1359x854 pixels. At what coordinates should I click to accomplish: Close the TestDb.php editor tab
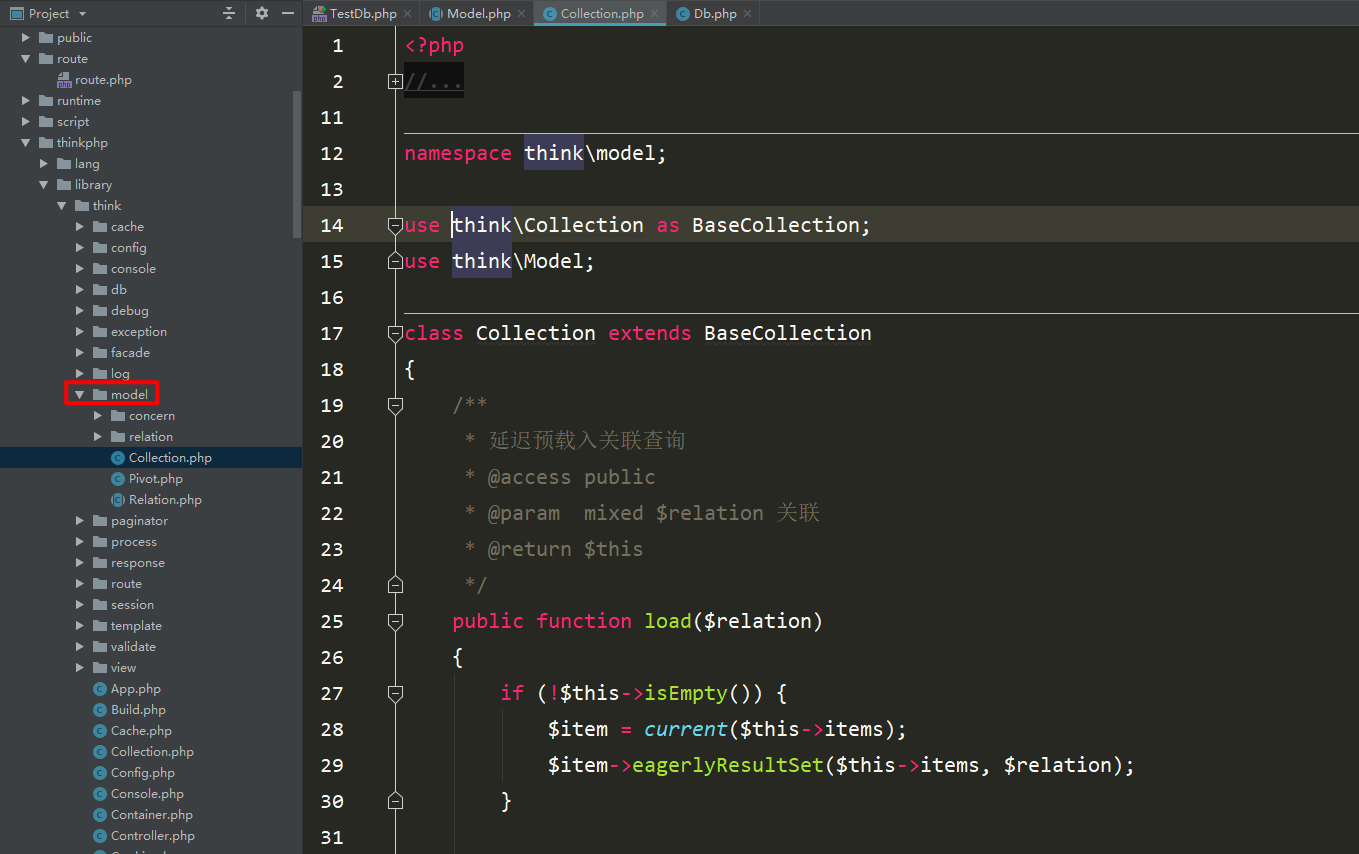[x=408, y=13]
